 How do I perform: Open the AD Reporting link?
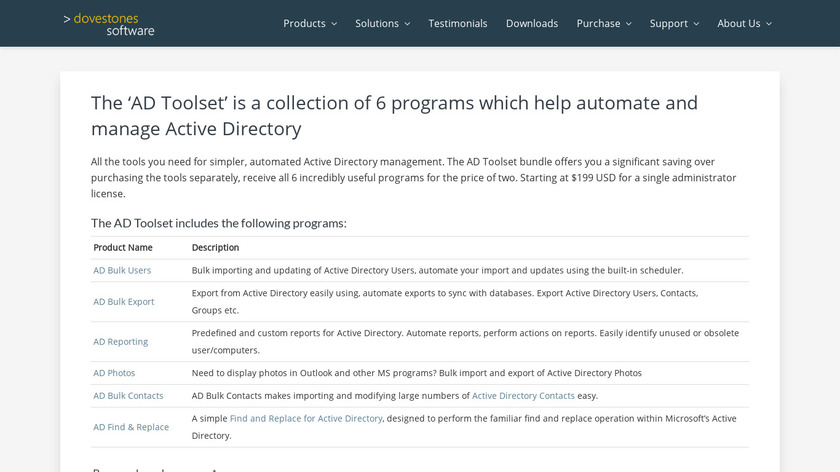coord(121,342)
